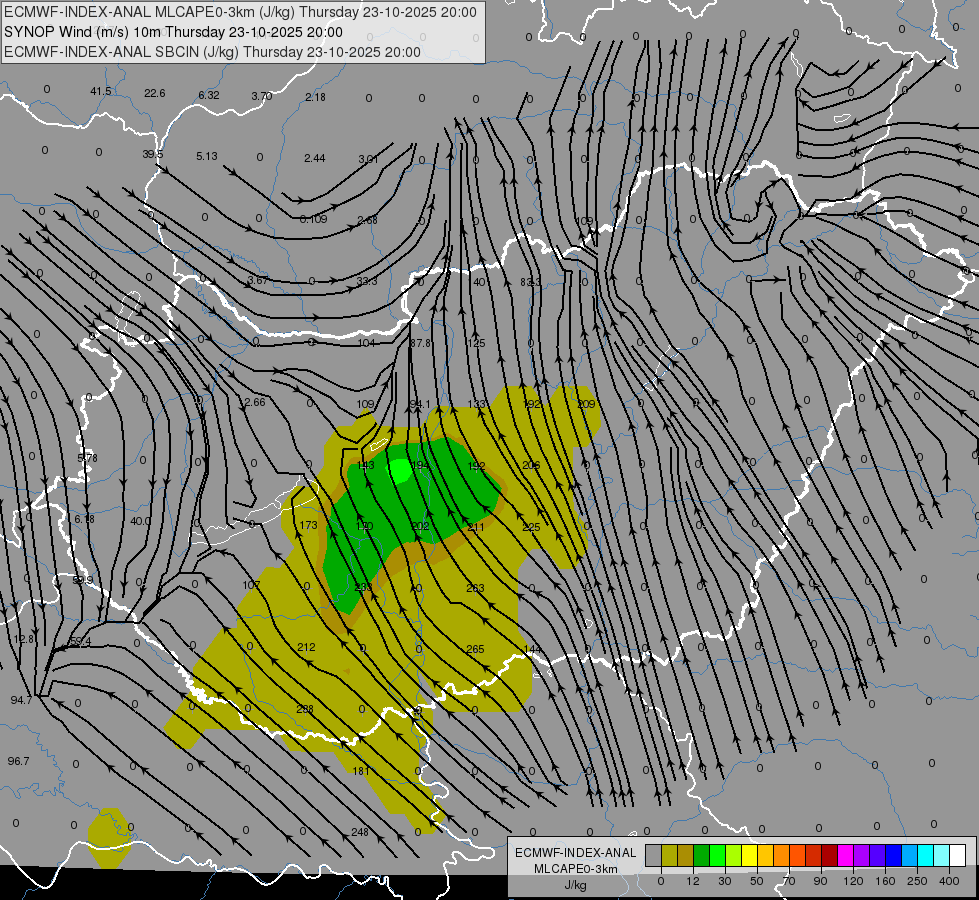
Task: Click the map value 225
Action: (x=531, y=527)
